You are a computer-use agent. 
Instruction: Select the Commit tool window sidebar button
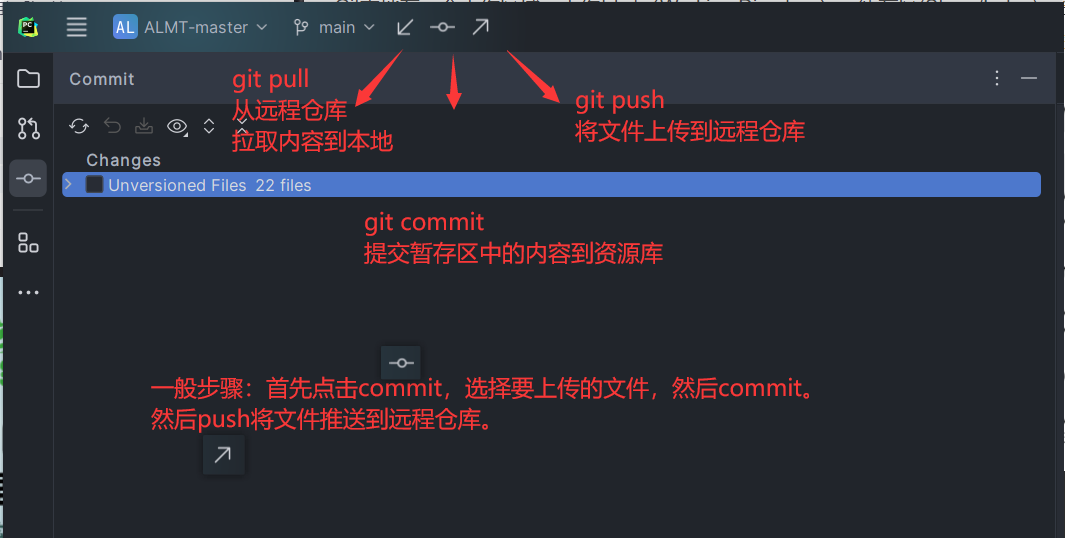28,179
